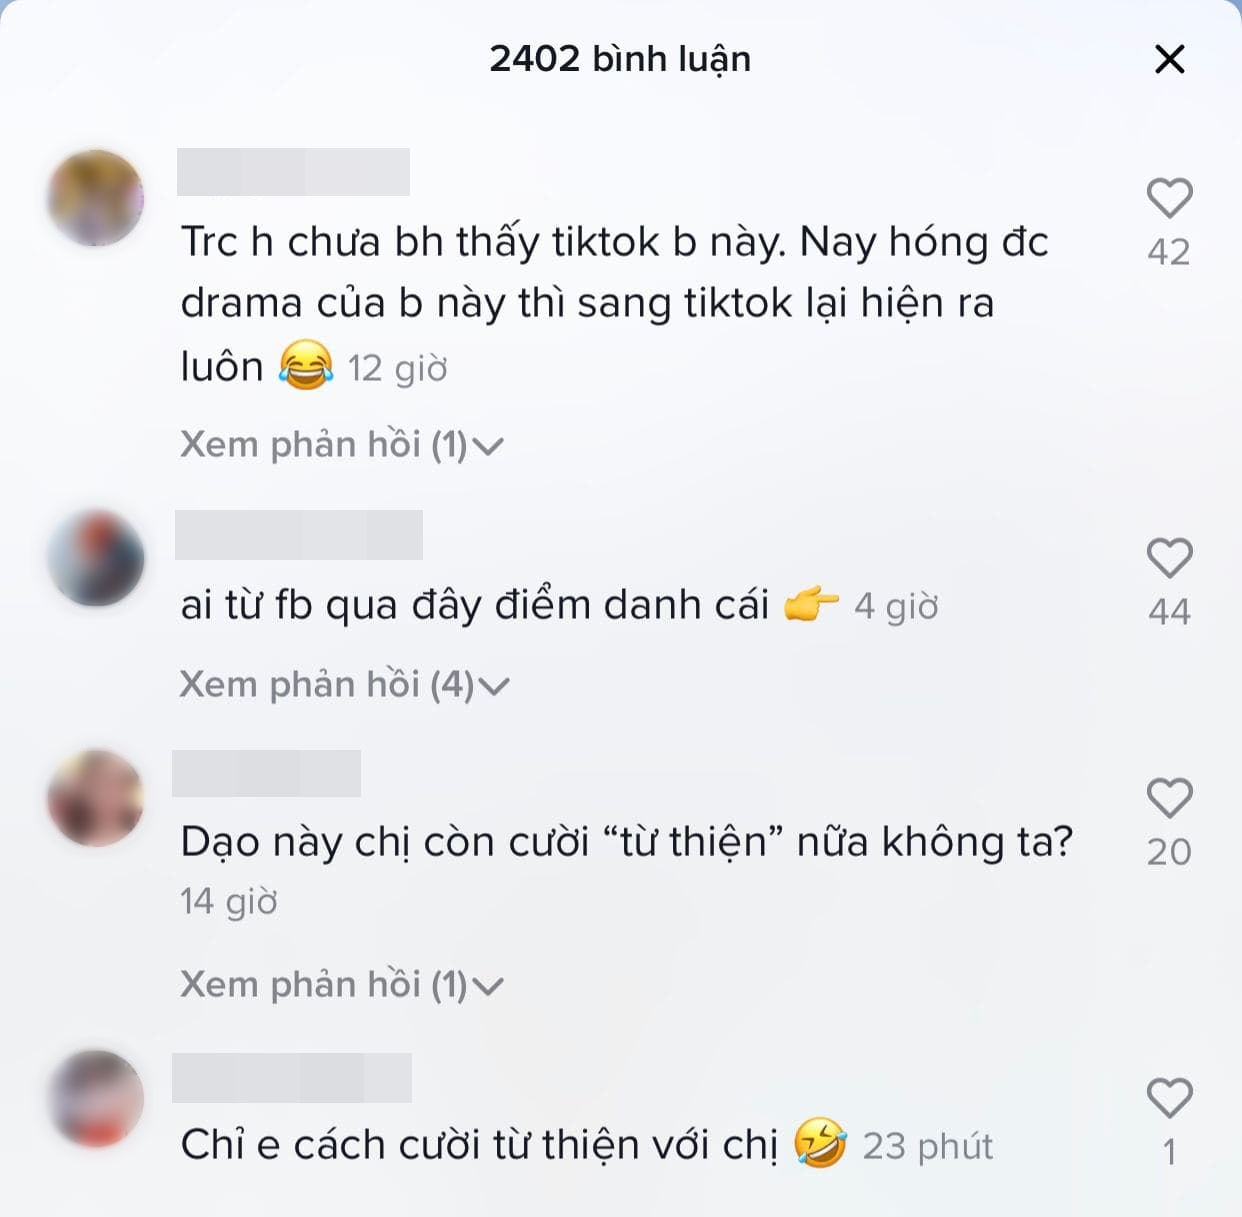
Task: Show the 4 replies under 'điểm danh' comment
Action: [344, 685]
